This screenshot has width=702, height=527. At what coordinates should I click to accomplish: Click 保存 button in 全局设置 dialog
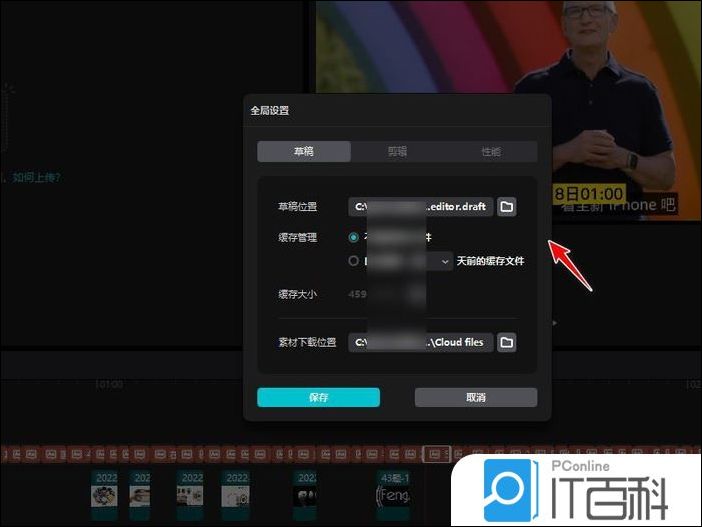click(319, 397)
